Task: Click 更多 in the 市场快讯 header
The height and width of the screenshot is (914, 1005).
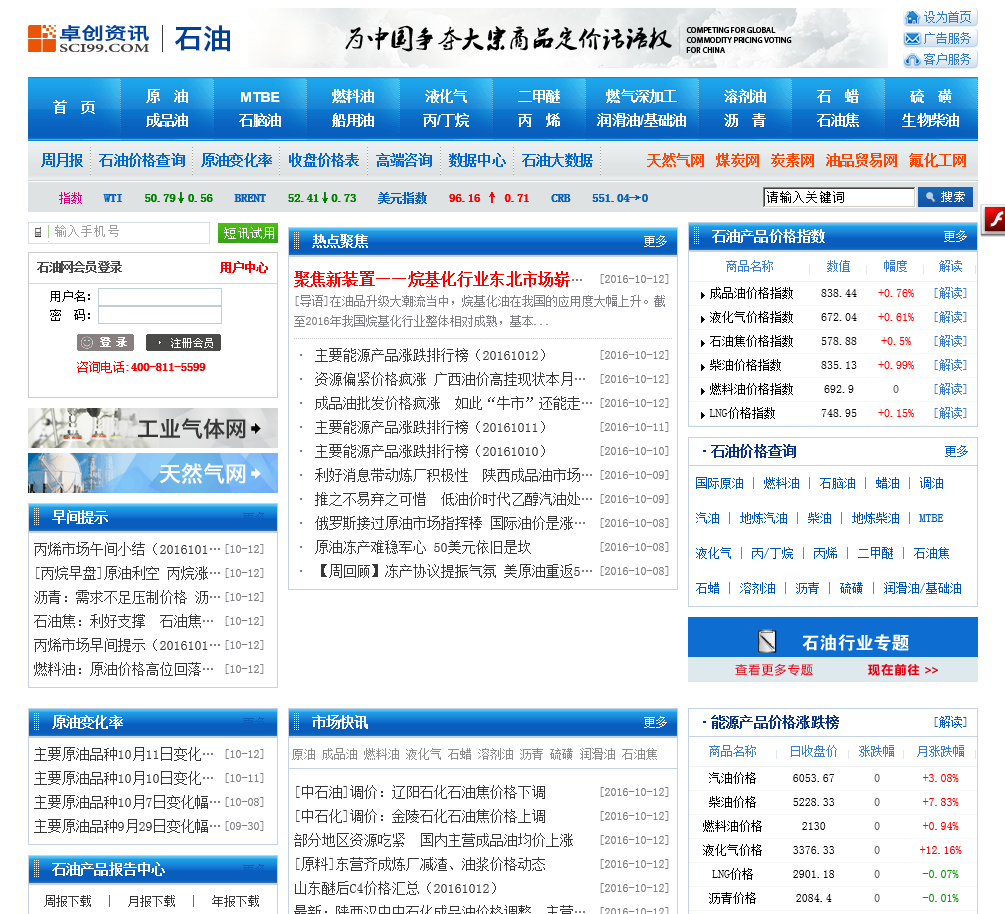Action: click(x=655, y=722)
